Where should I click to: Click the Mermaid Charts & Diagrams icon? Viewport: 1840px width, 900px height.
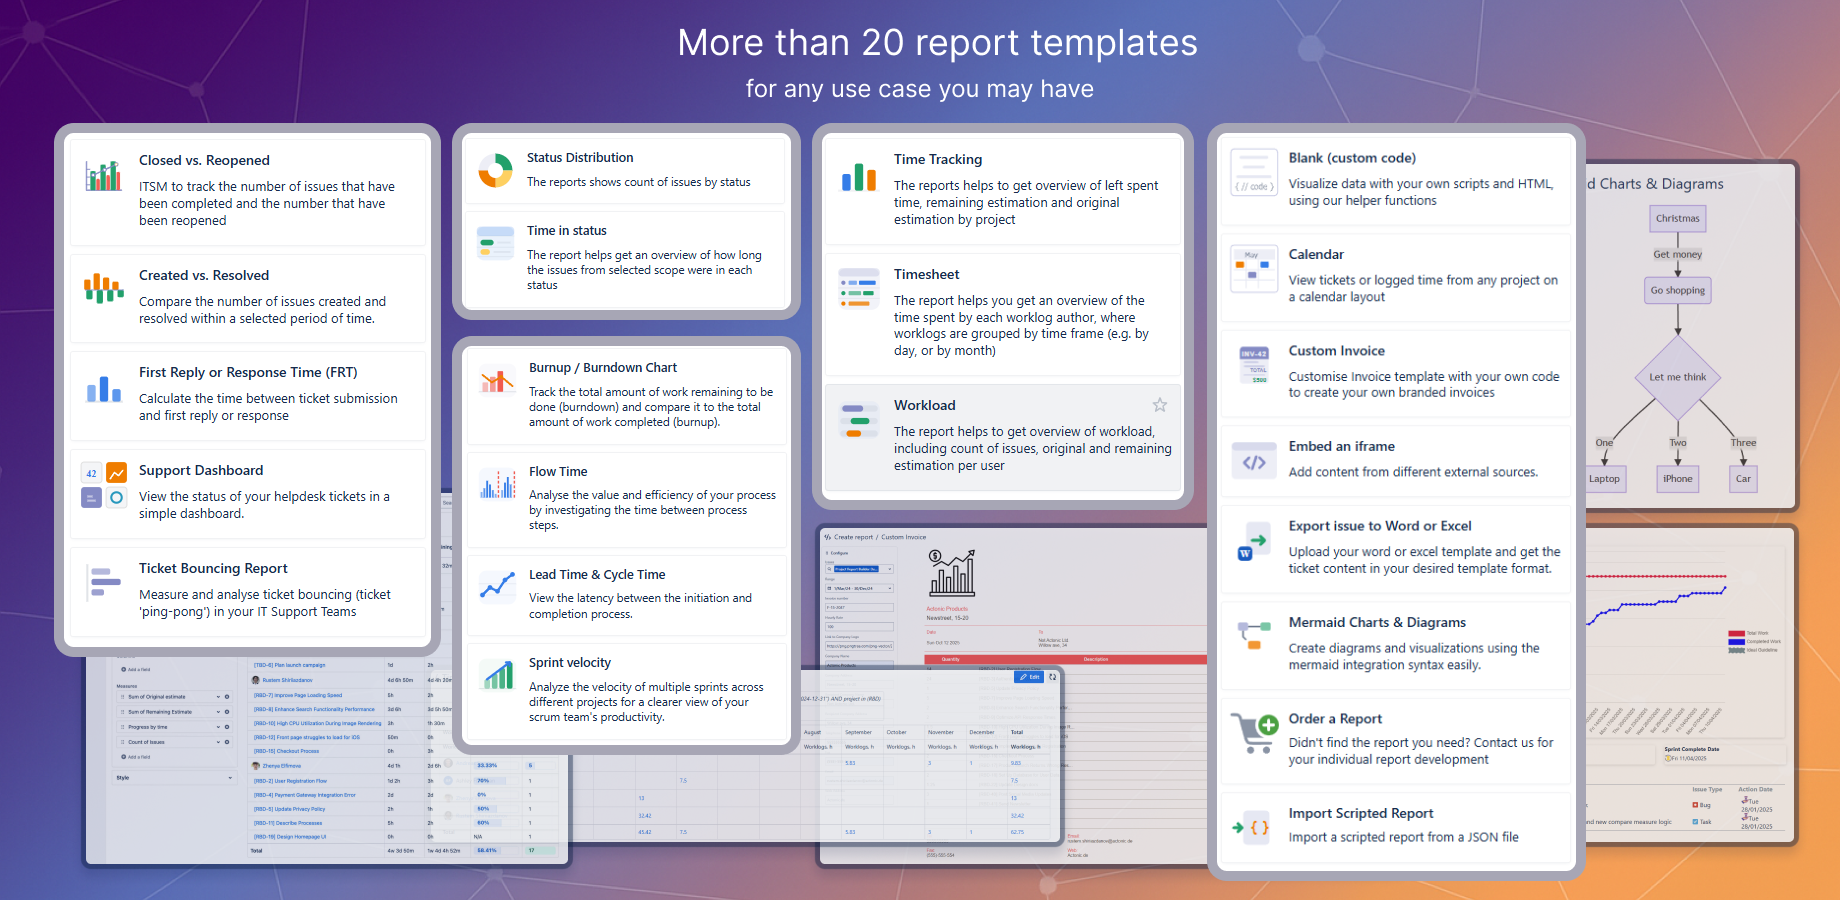pyautogui.click(x=1253, y=636)
